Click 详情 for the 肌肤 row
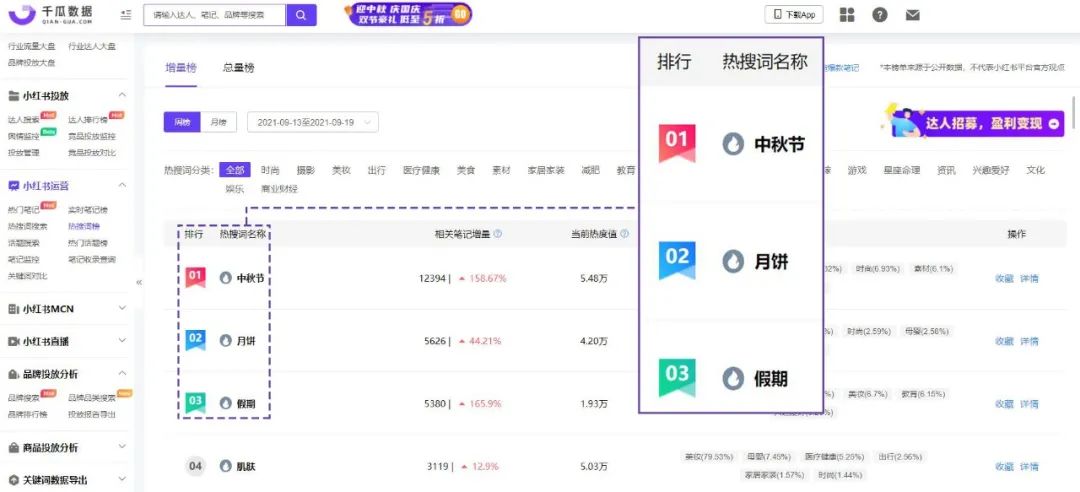 click(1029, 467)
